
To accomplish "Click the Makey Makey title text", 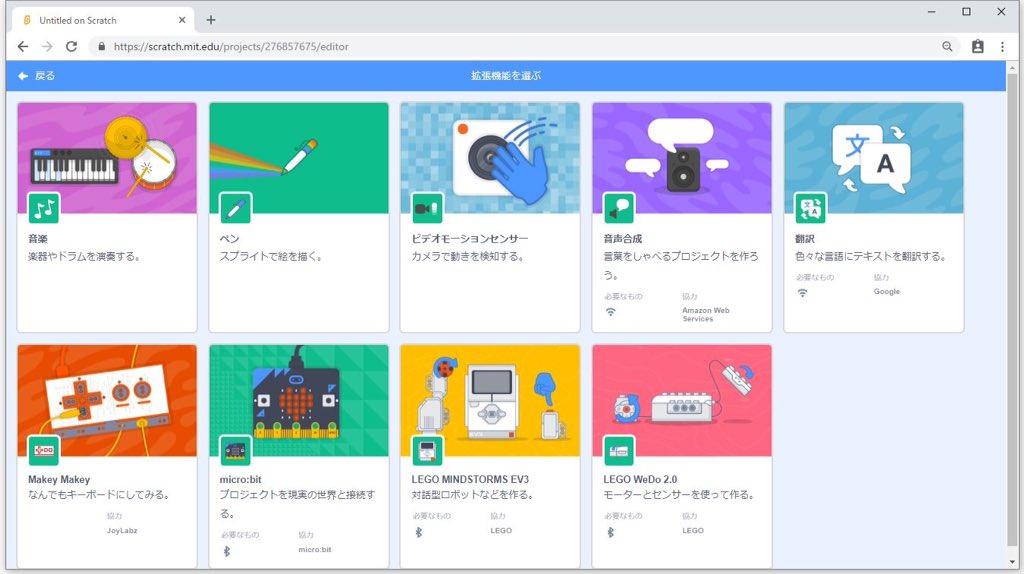I will 59,479.
